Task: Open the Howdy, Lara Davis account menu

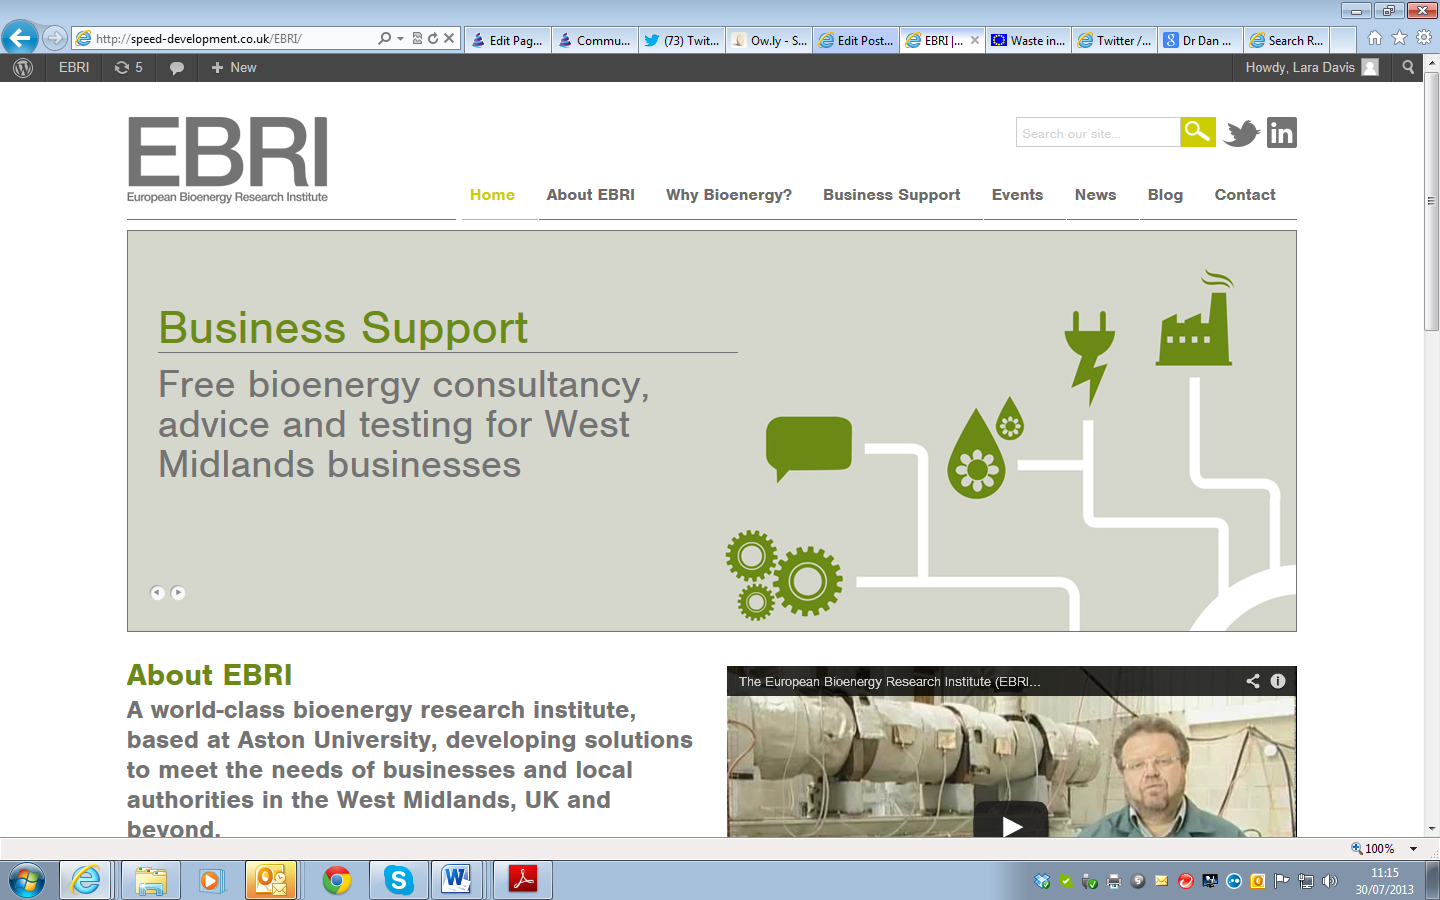Action: point(1312,67)
